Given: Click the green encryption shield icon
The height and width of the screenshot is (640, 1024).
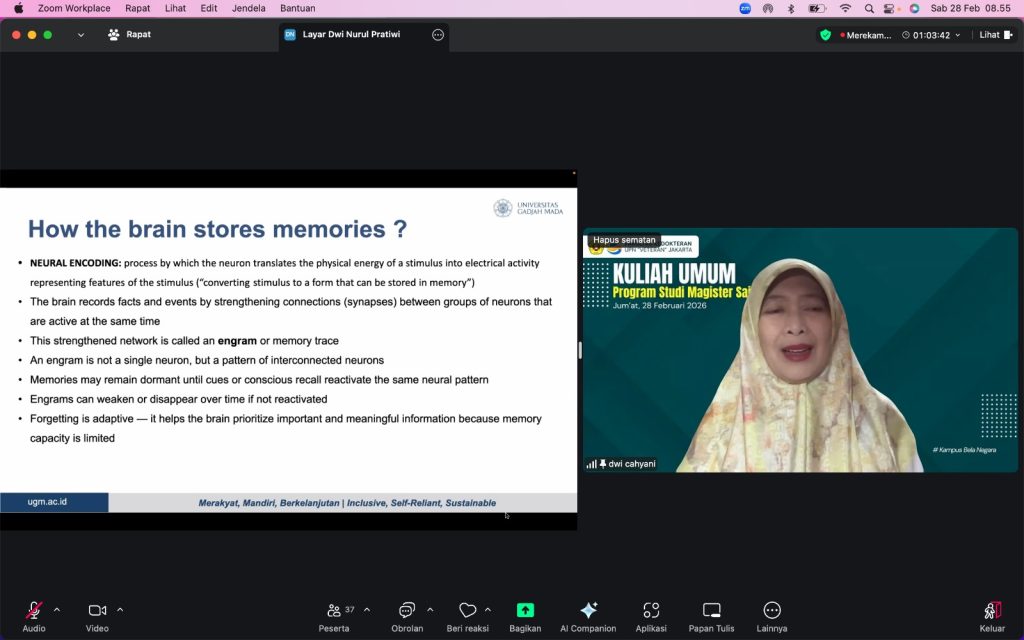Looking at the screenshot, I should (825, 35).
